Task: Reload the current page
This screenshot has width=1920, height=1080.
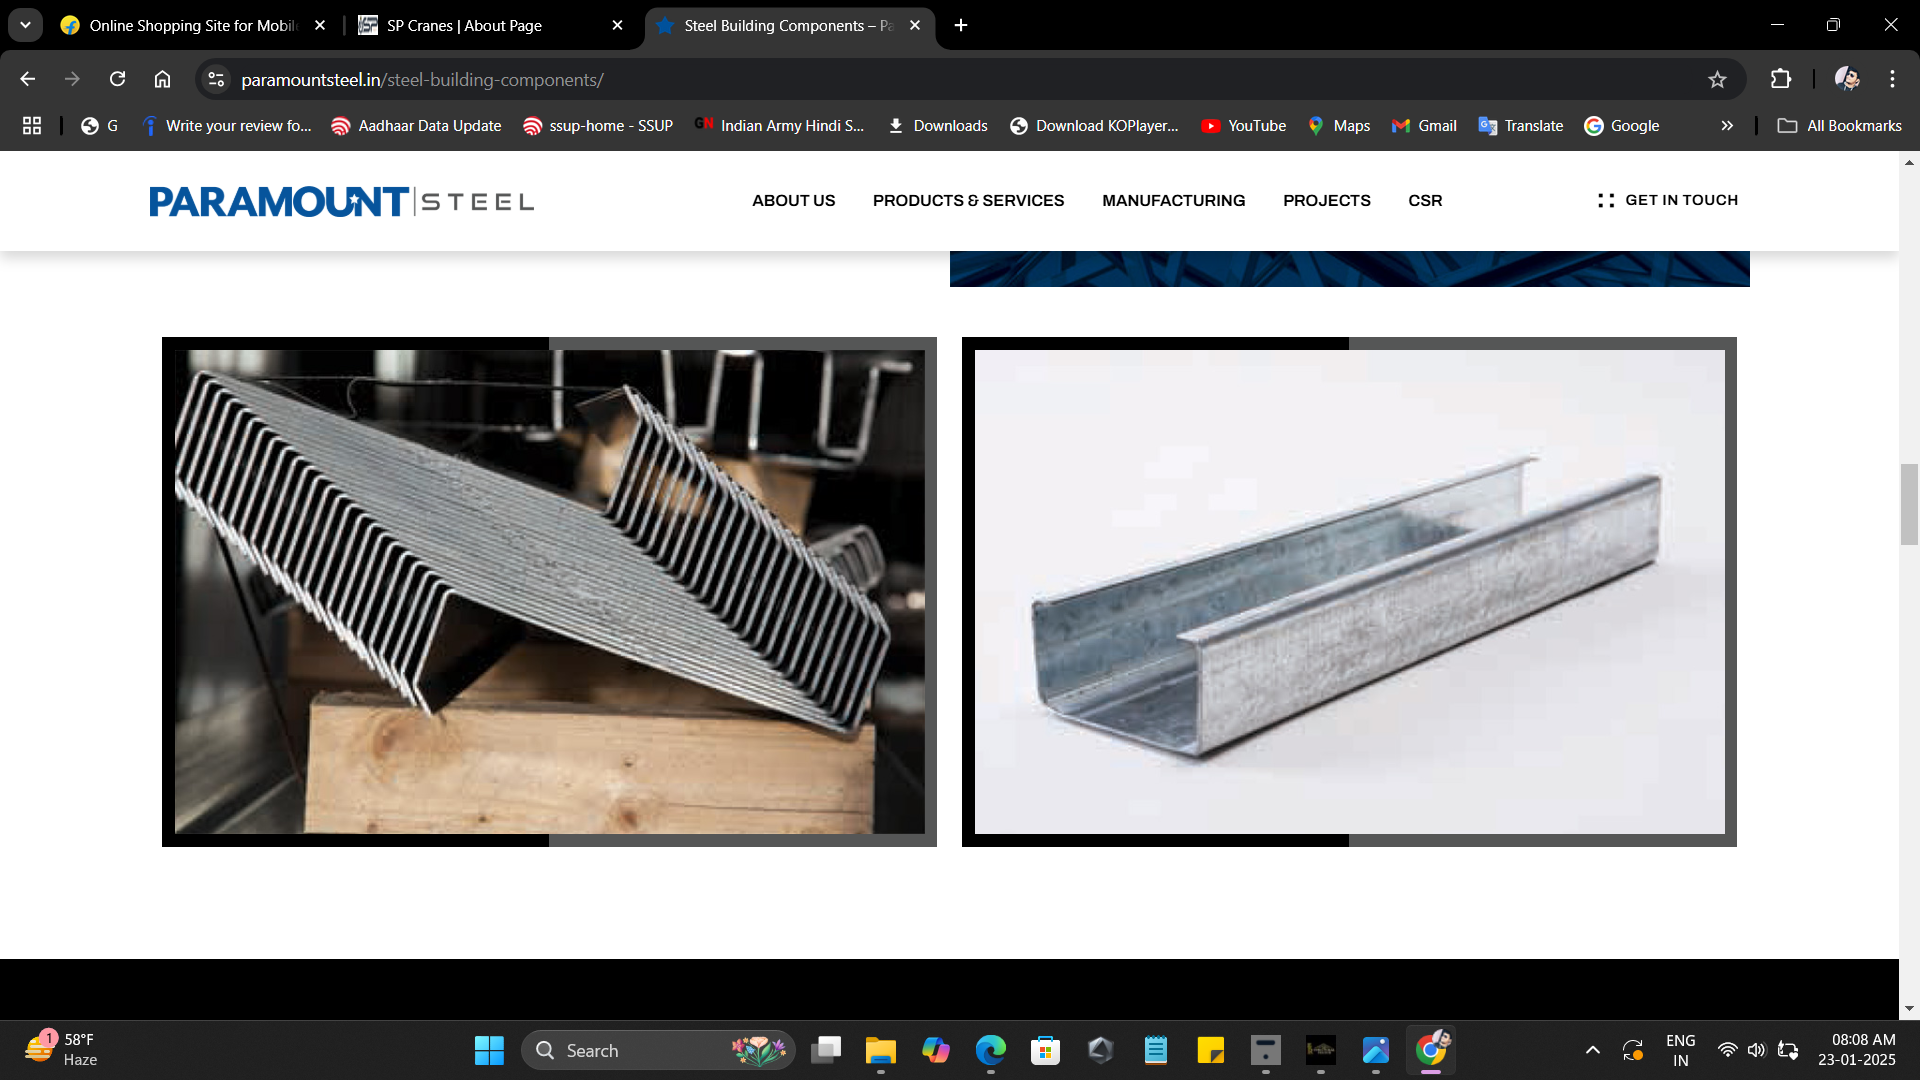Action: click(x=117, y=79)
